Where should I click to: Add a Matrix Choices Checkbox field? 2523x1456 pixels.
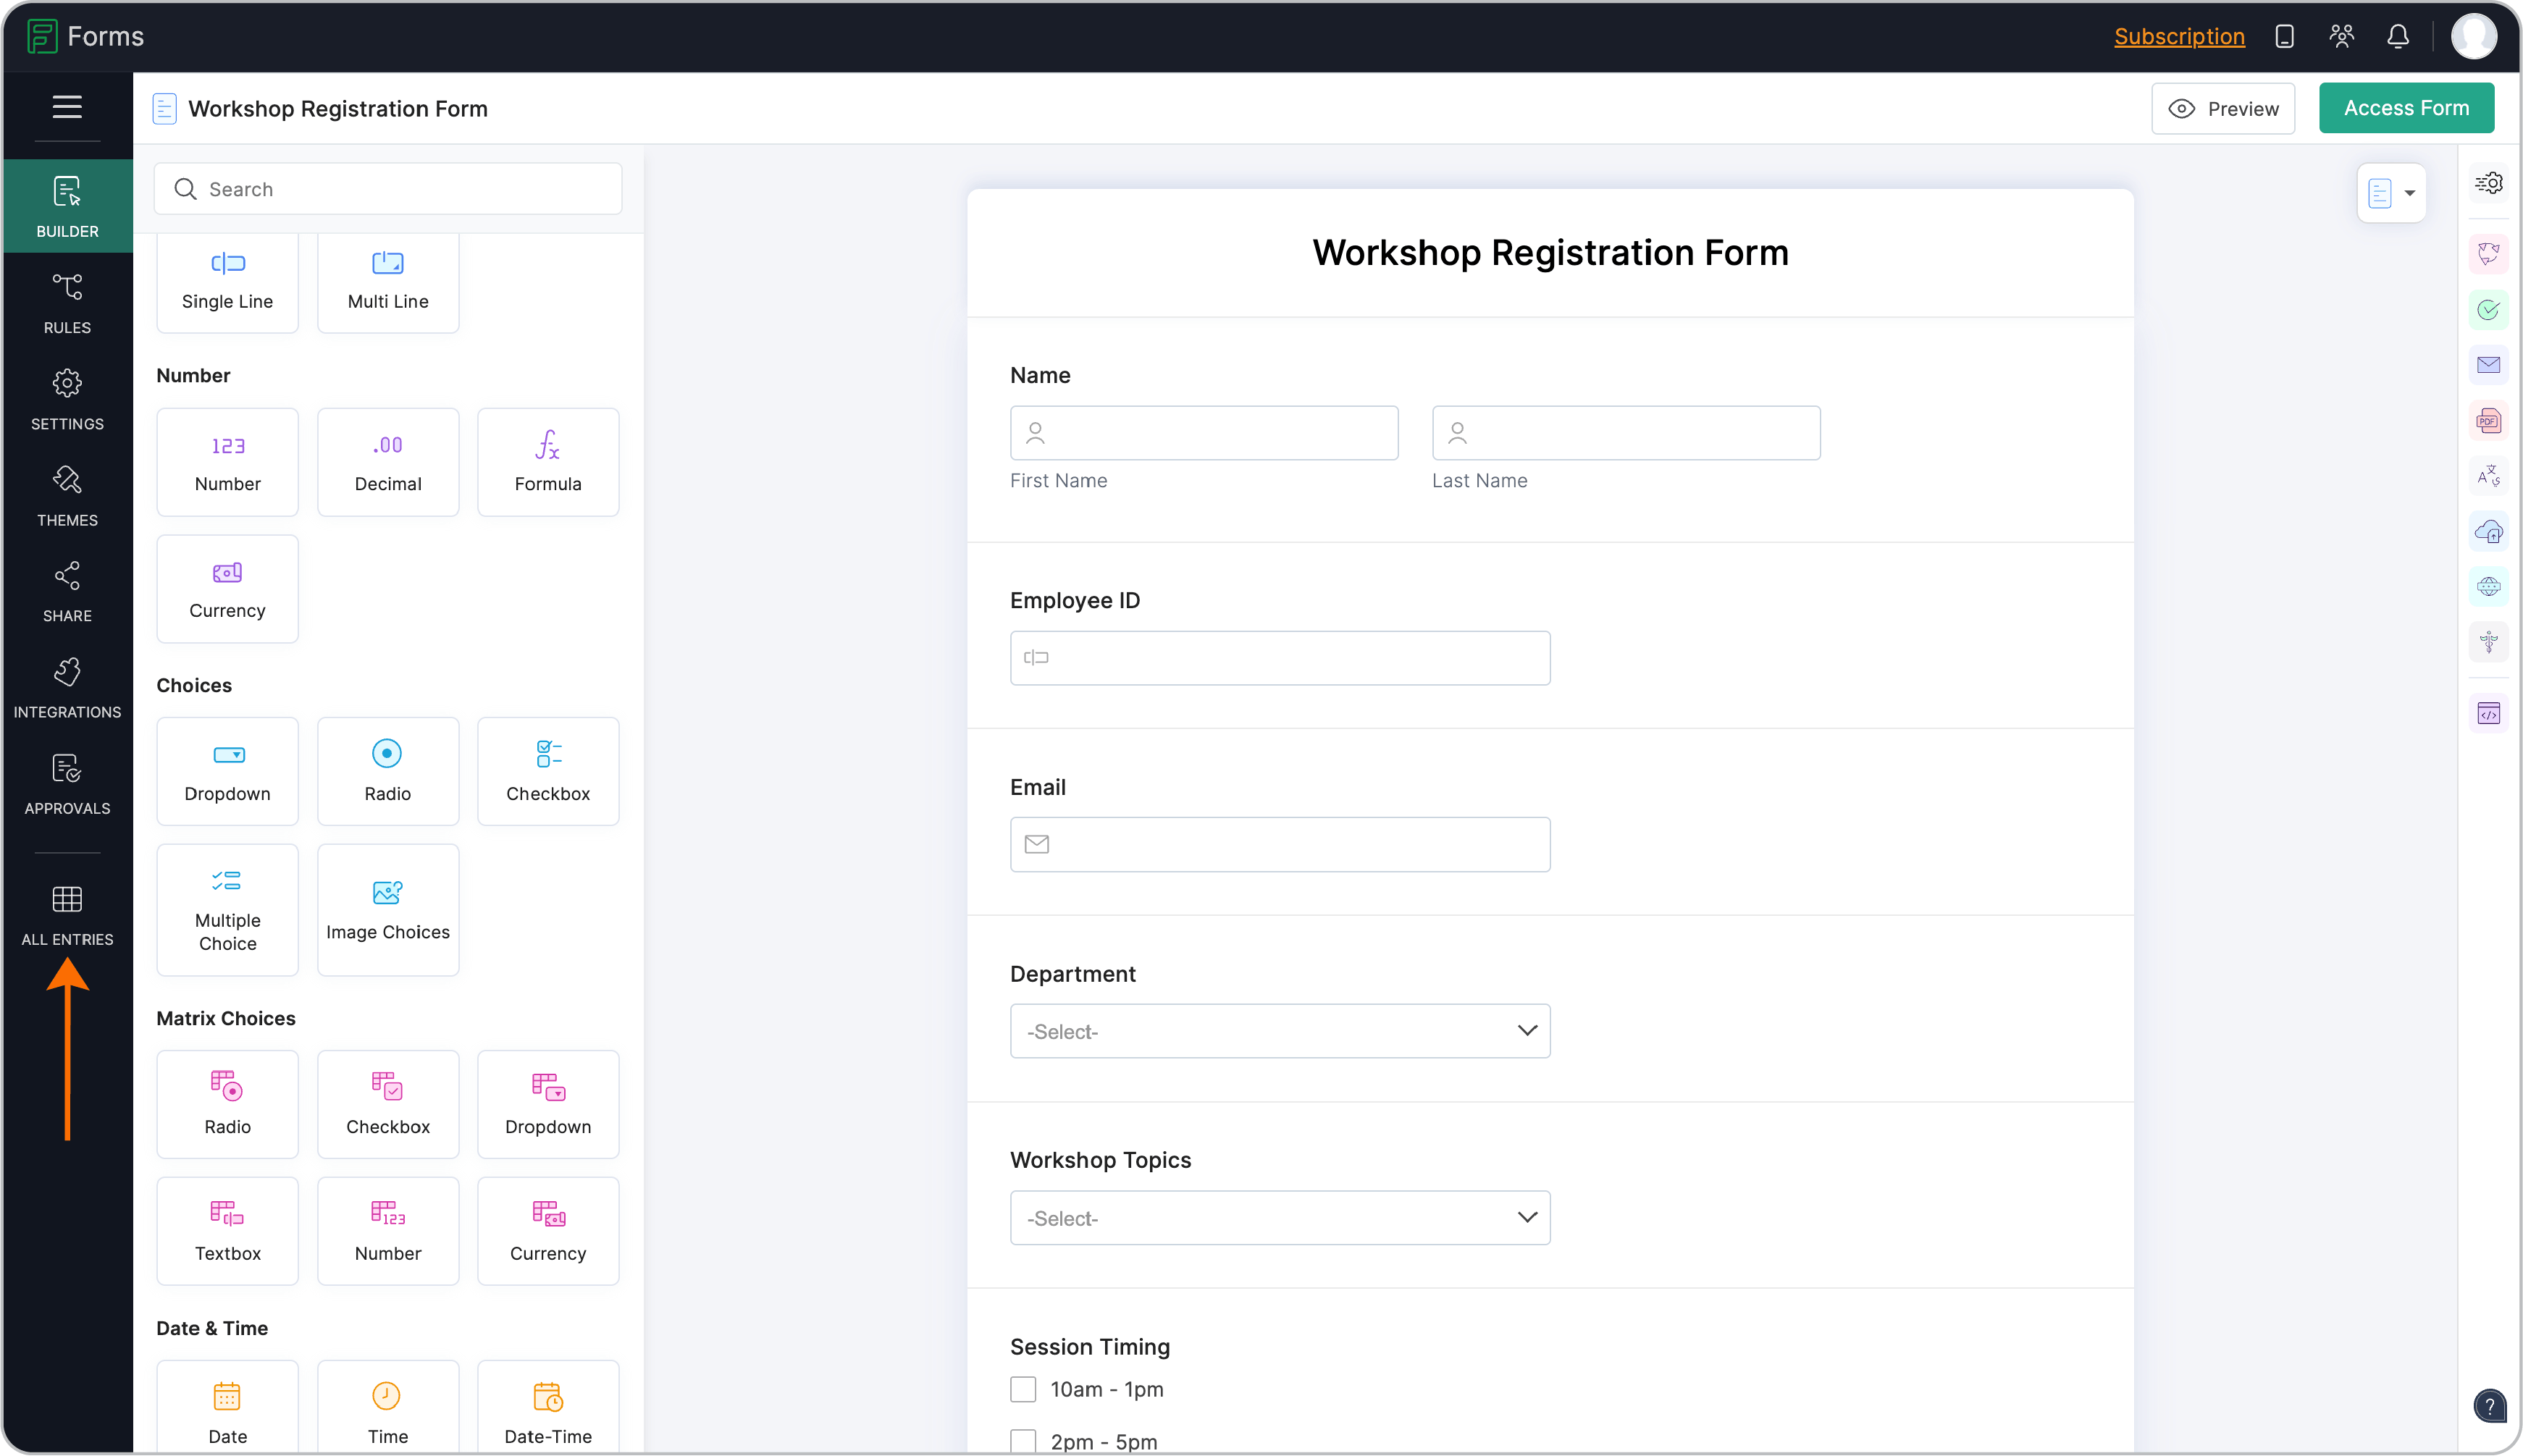tap(388, 1103)
